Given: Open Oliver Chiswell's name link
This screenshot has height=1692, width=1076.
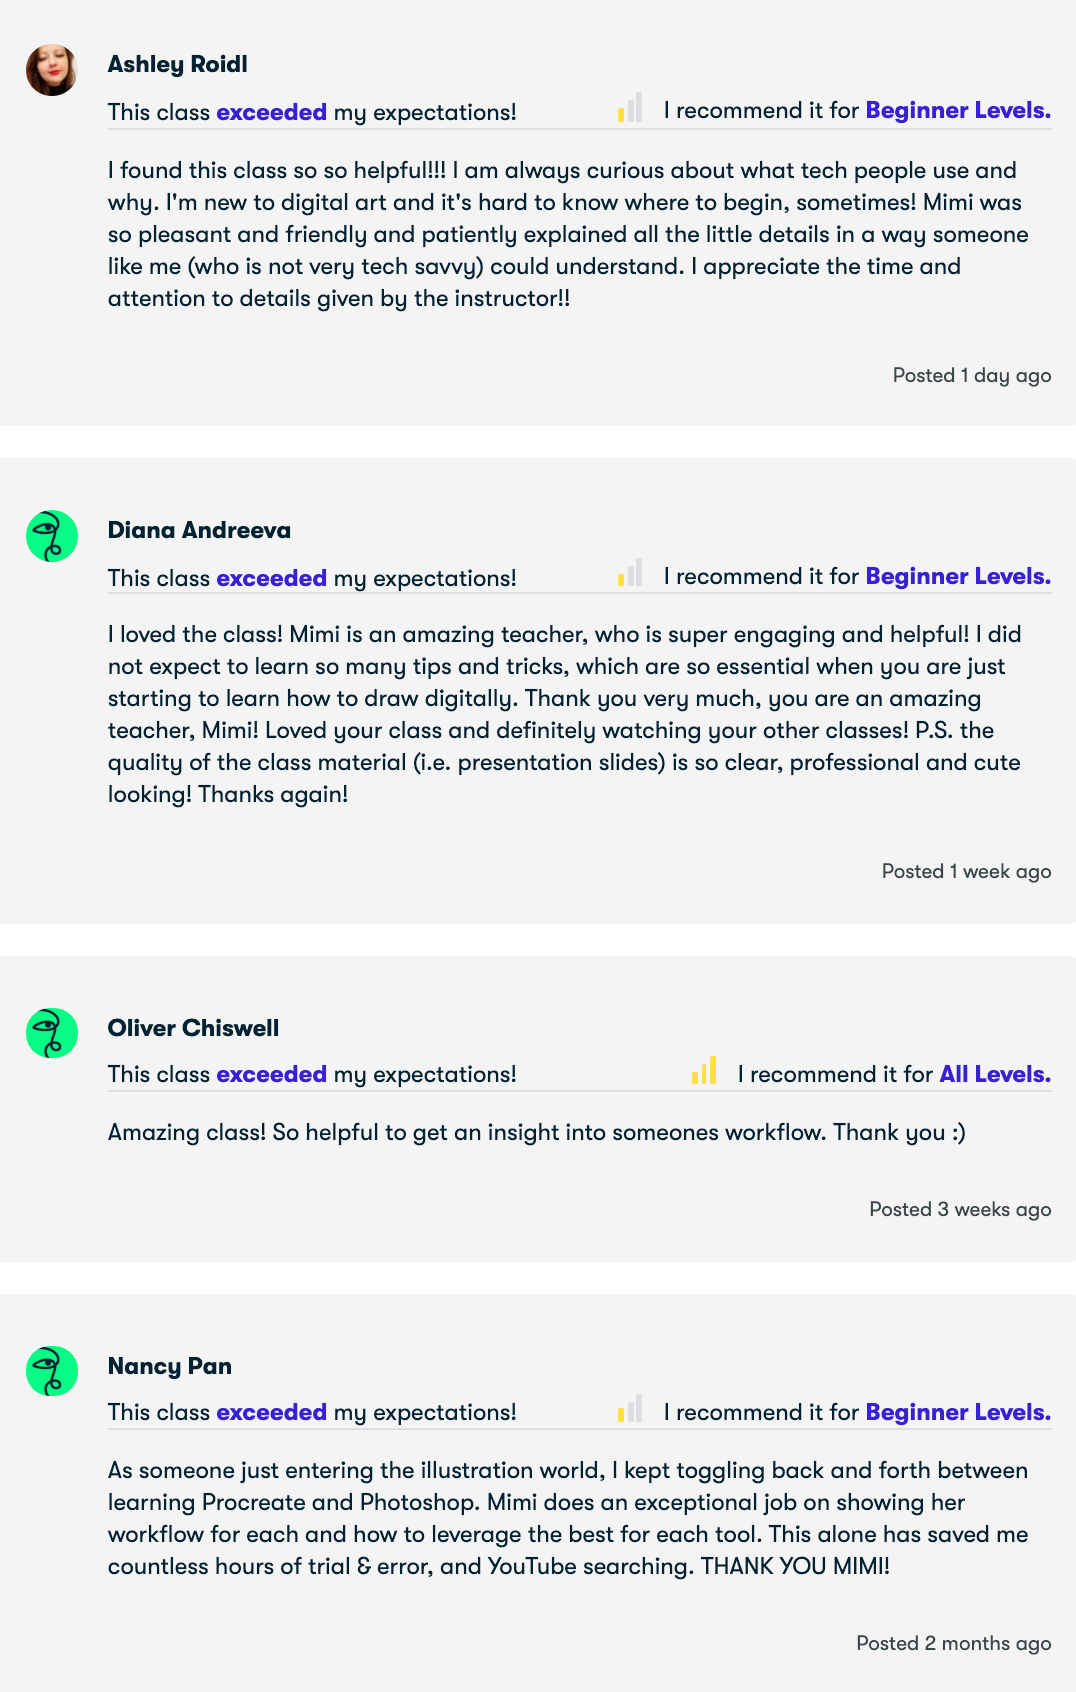Looking at the screenshot, I should 193,1028.
